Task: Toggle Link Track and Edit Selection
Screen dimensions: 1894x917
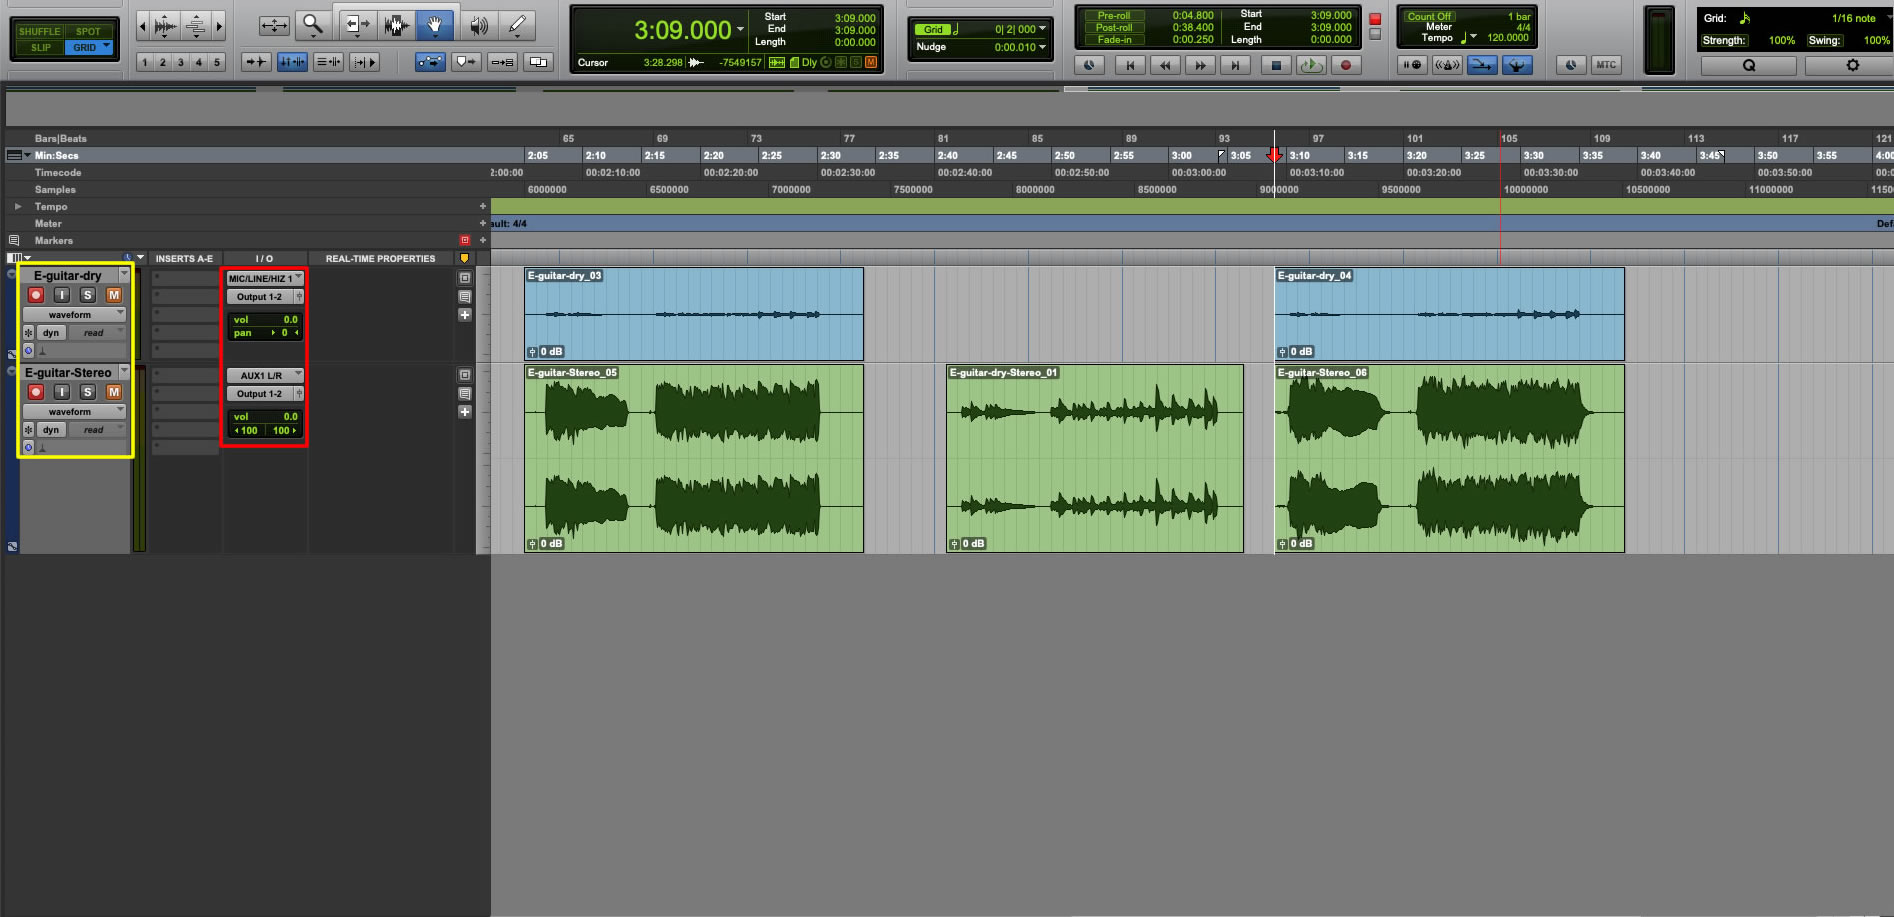Action: 329,62
